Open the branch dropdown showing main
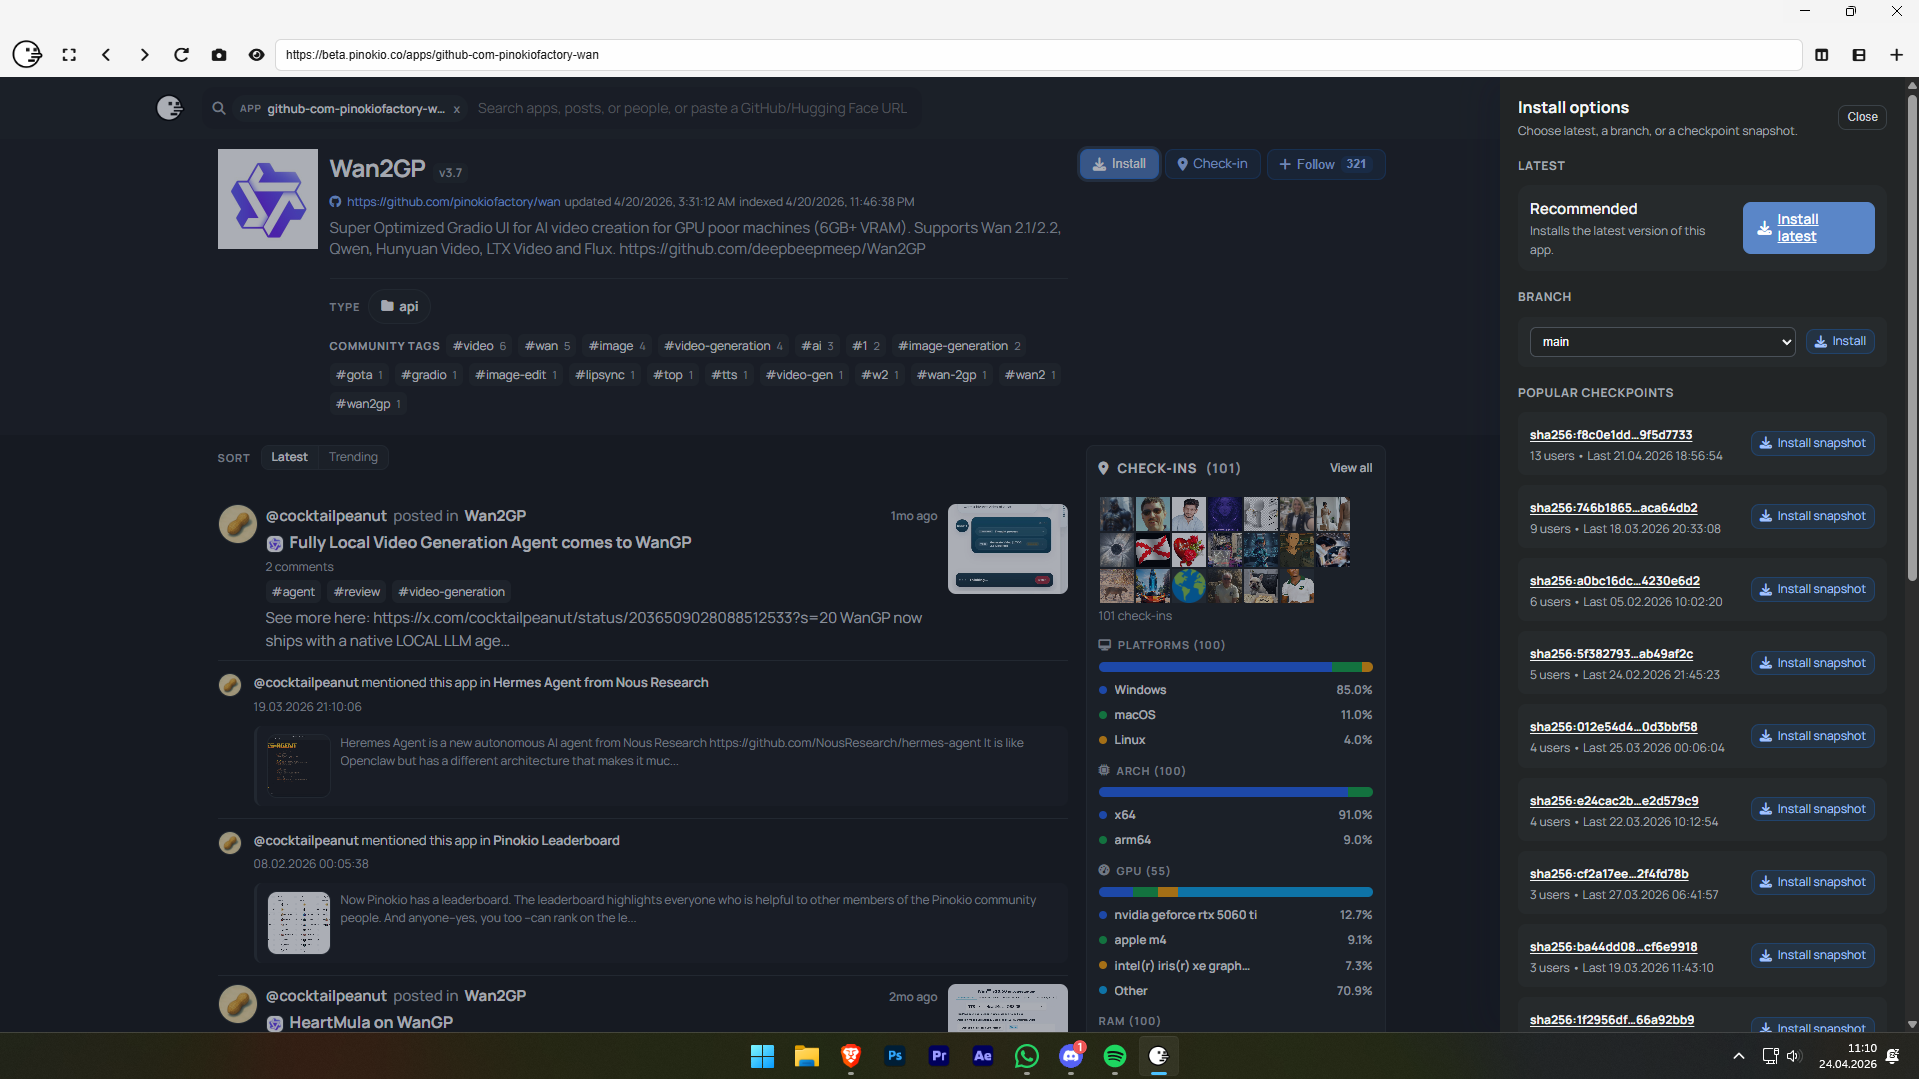This screenshot has height=1079, width=1919. (1662, 342)
